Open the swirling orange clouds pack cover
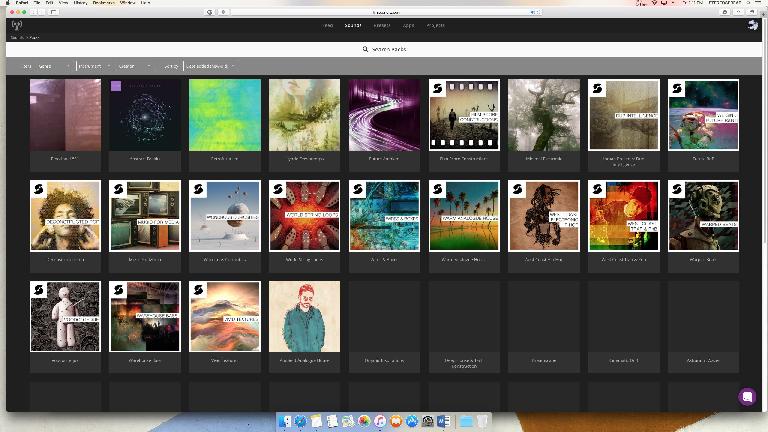Screen dimensions: 768x432 225,316
